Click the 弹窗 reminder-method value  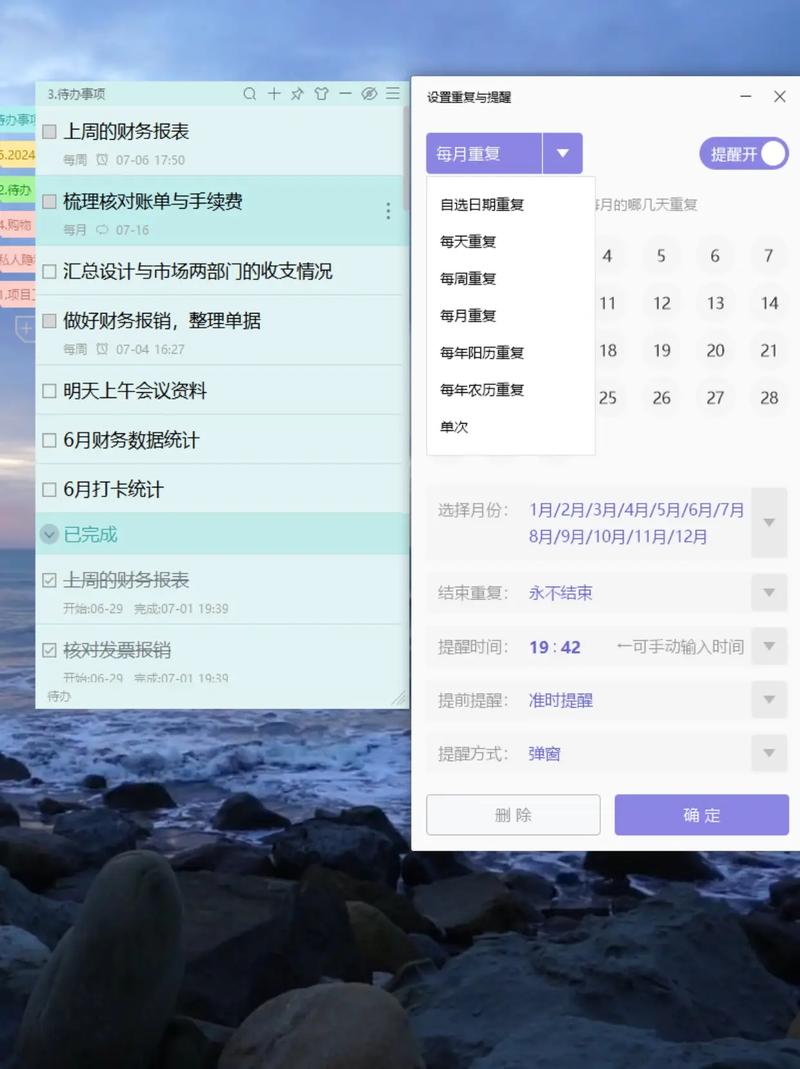point(544,754)
